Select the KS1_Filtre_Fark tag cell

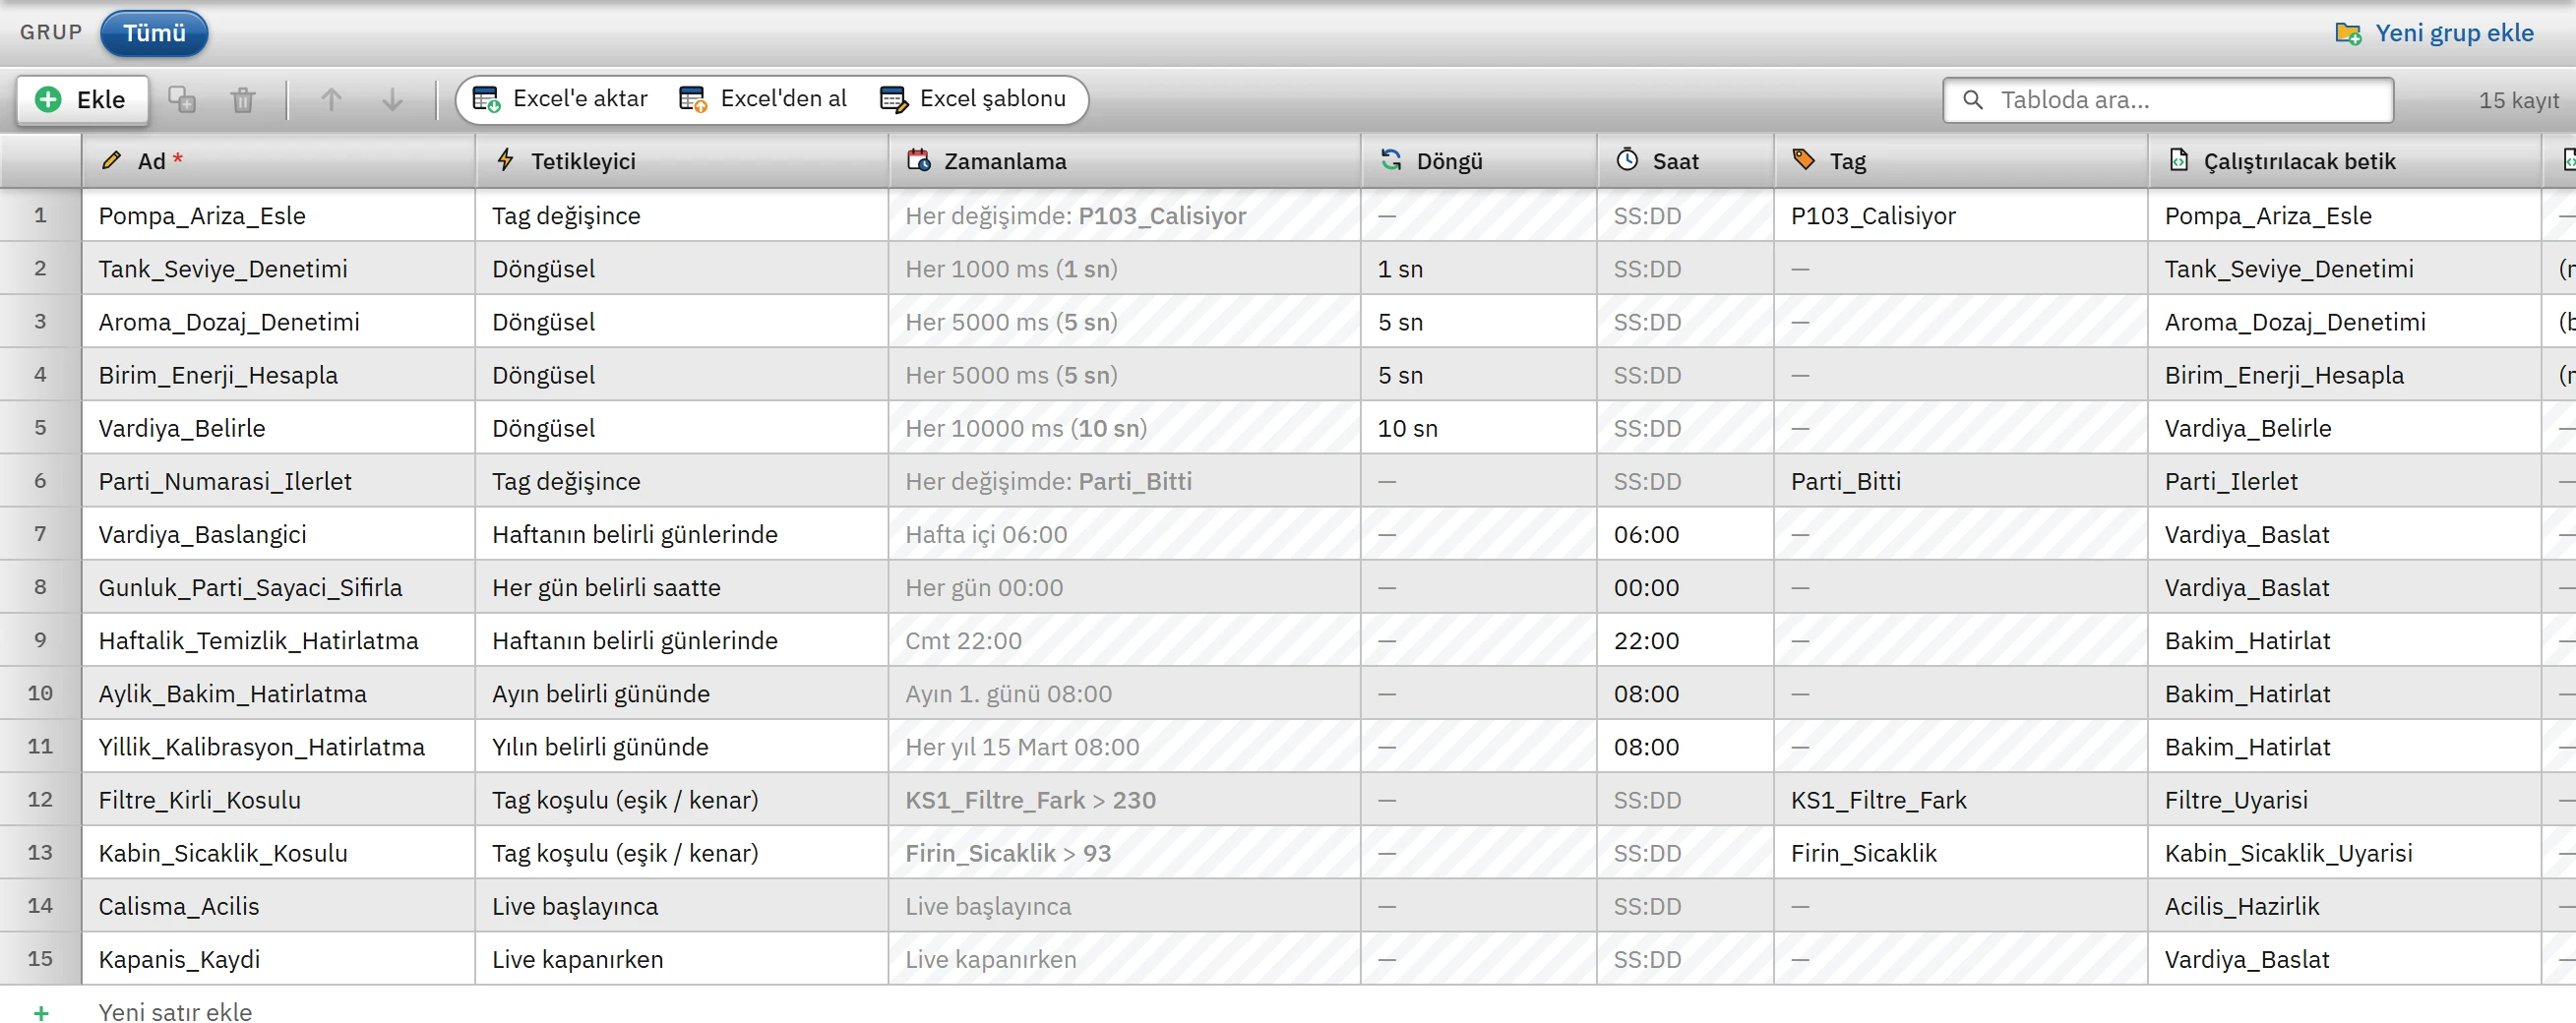tap(1961, 799)
